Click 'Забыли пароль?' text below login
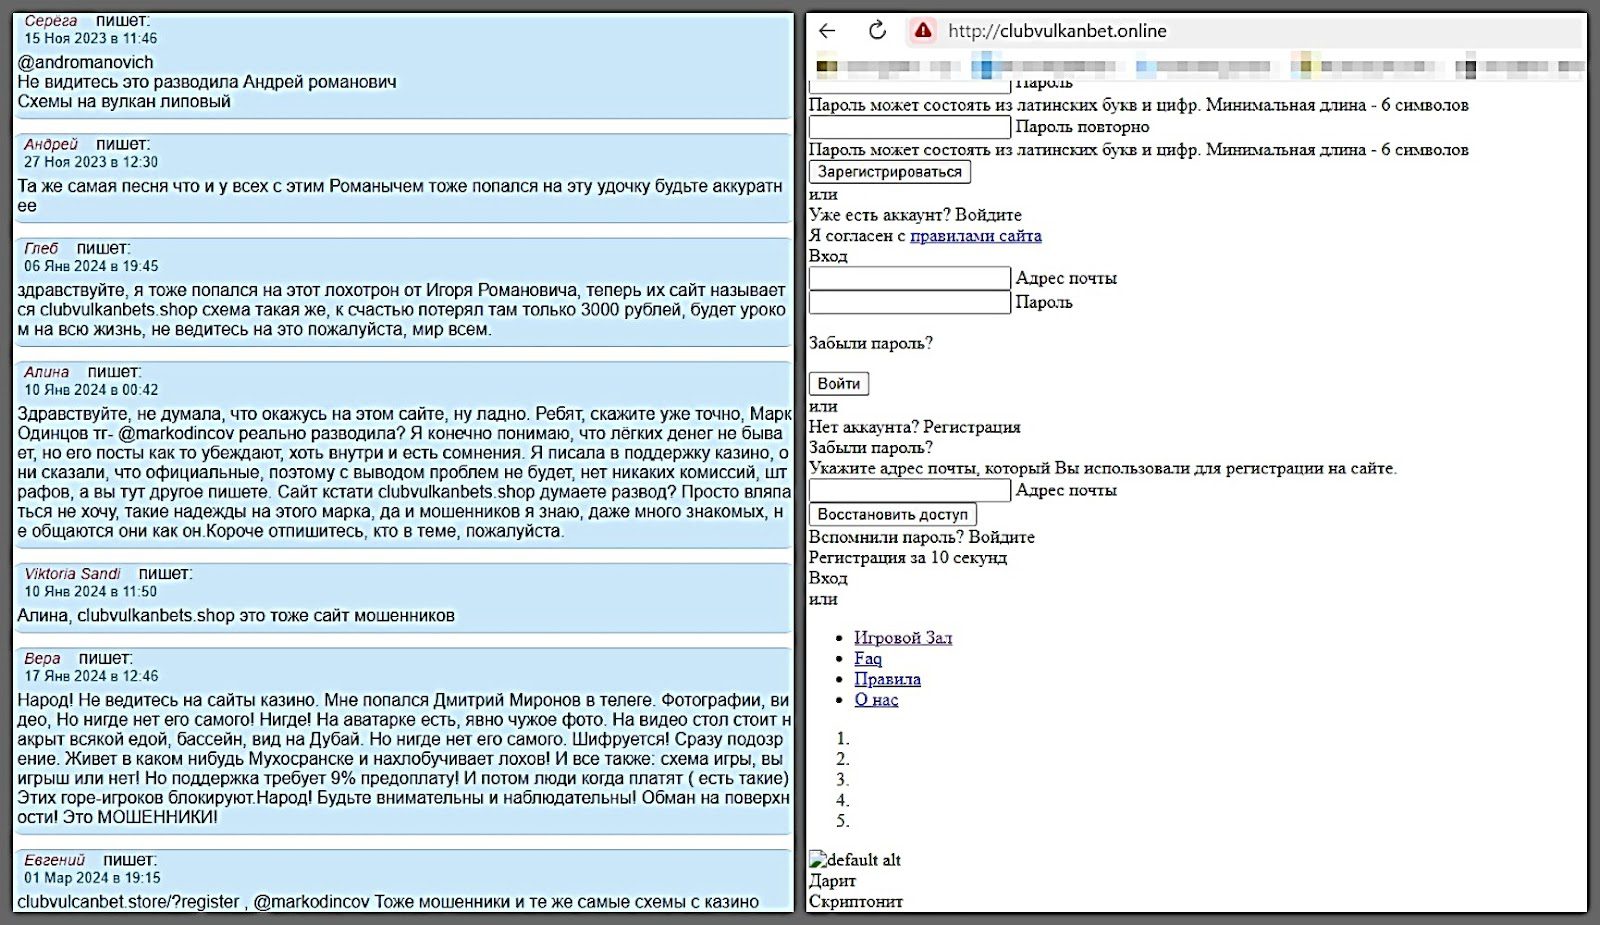This screenshot has width=1600, height=925. 870,343
